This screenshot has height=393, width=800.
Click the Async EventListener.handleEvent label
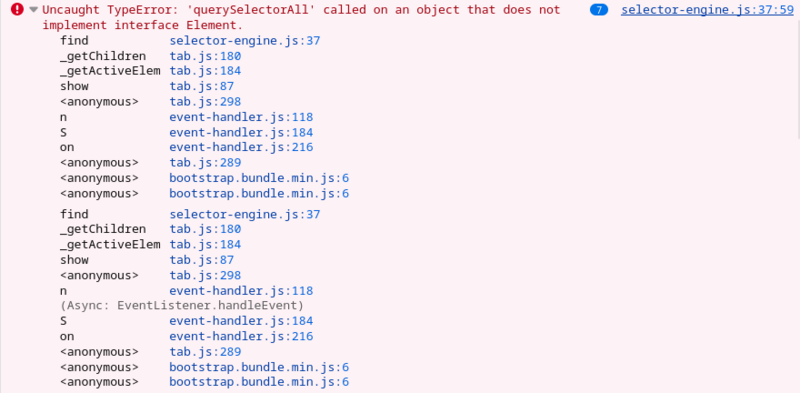tap(182, 306)
